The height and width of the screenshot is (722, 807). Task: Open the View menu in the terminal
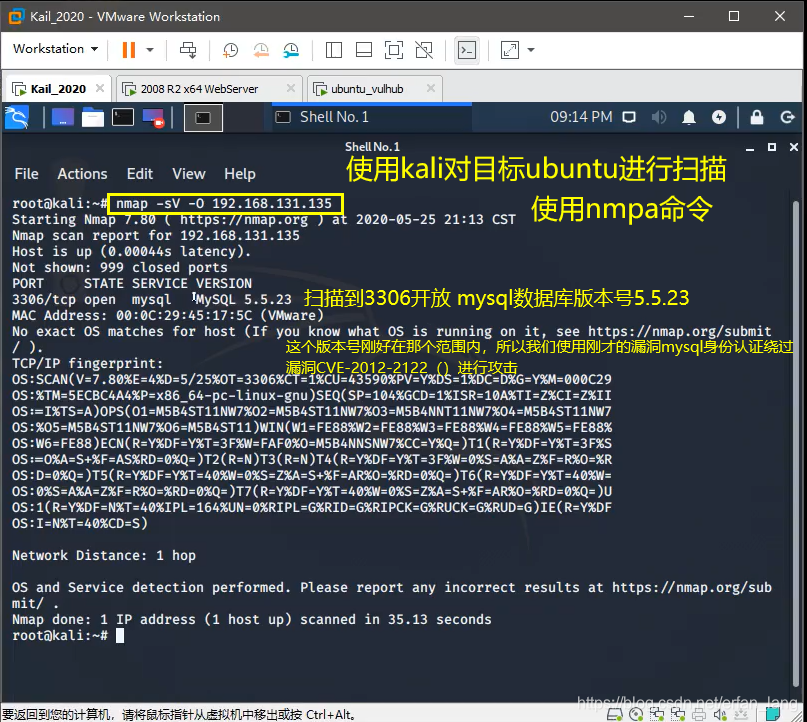(189, 174)
